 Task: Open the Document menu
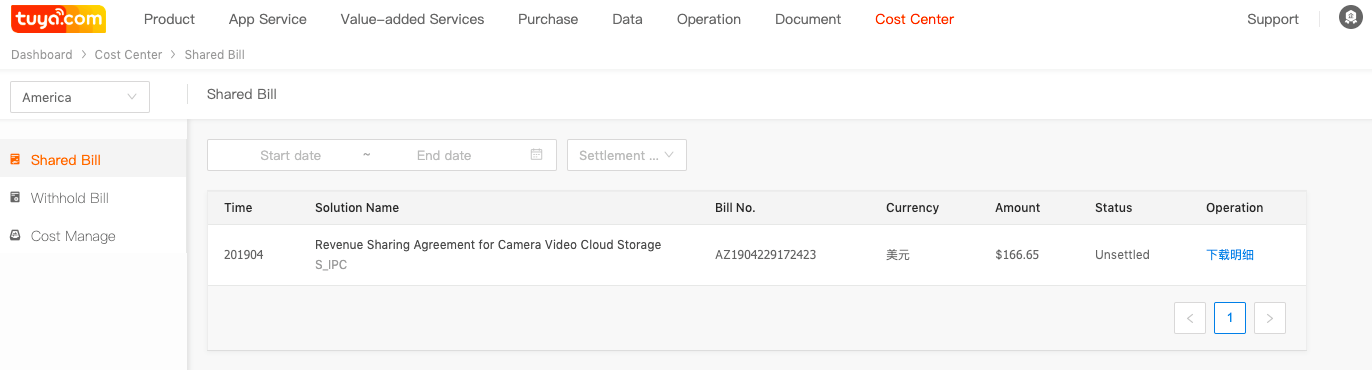click(x=808, y=19)
